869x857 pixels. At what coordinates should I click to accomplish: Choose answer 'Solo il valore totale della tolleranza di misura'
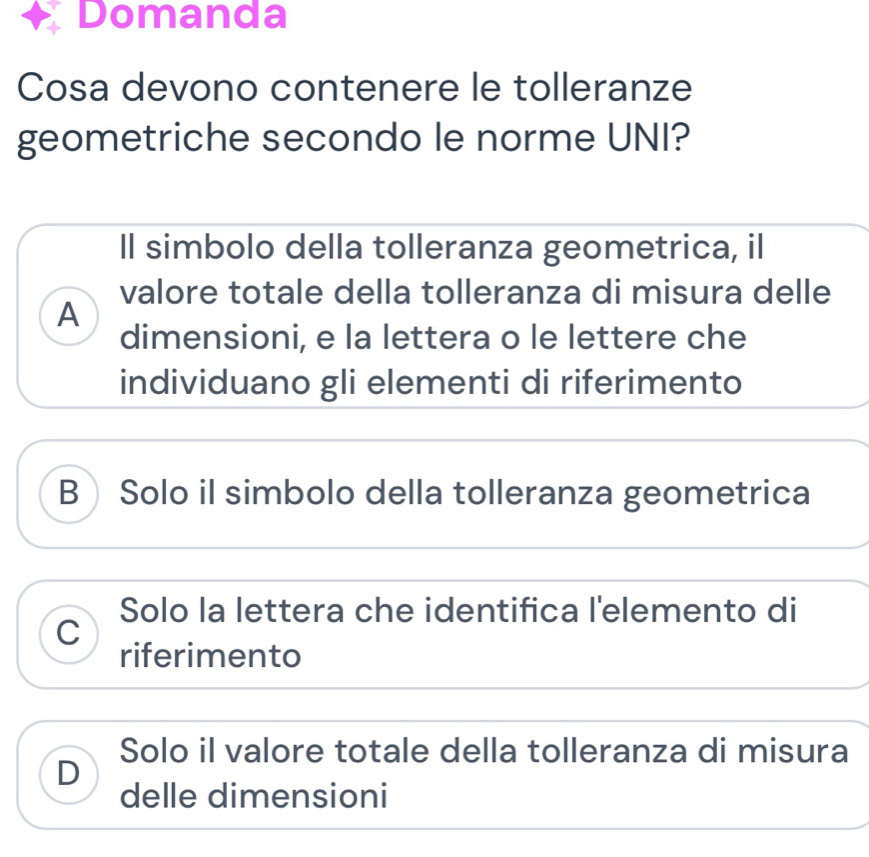coord(483,750)
